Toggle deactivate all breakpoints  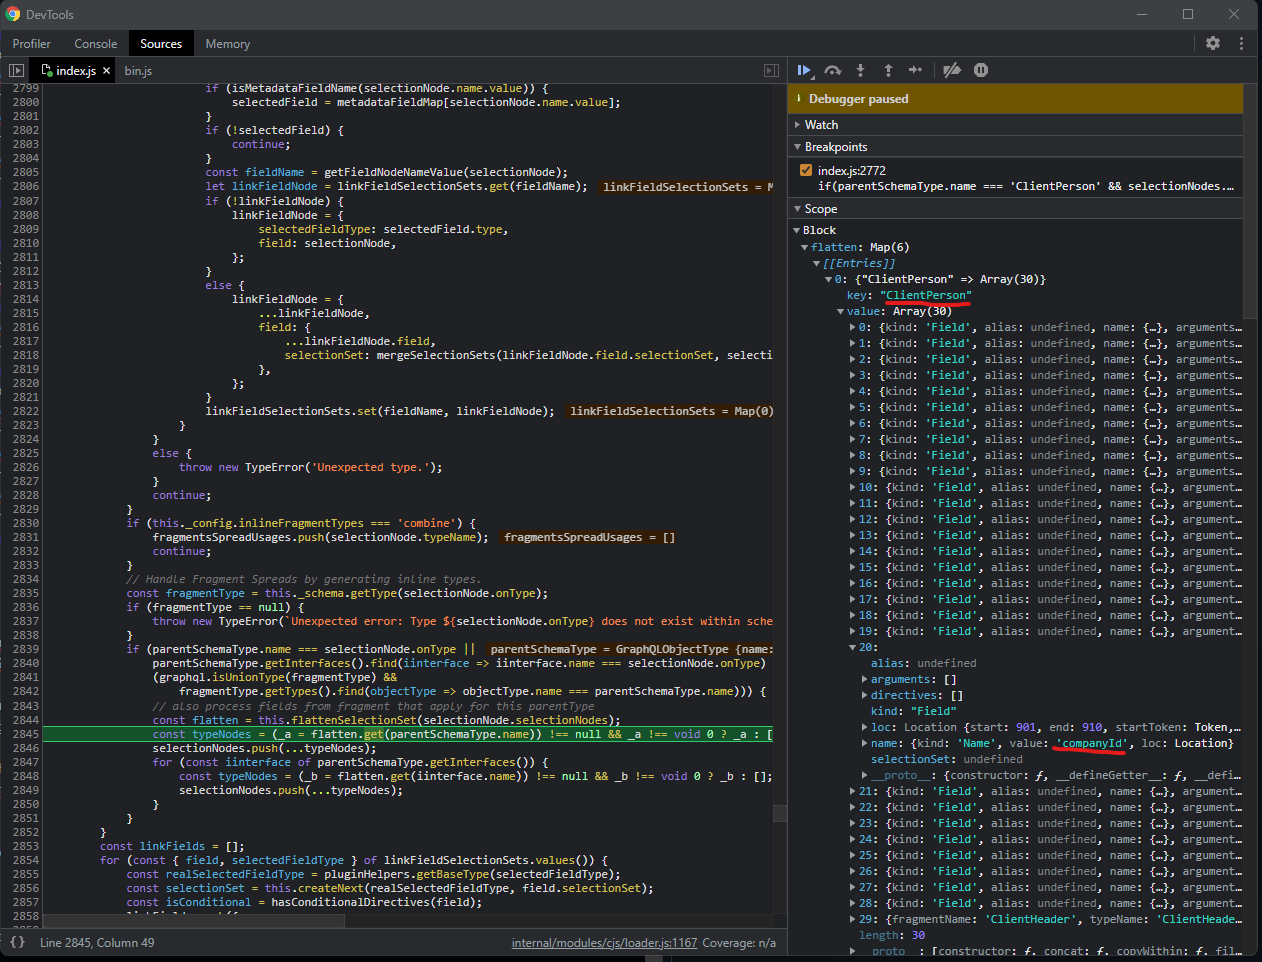952,70
